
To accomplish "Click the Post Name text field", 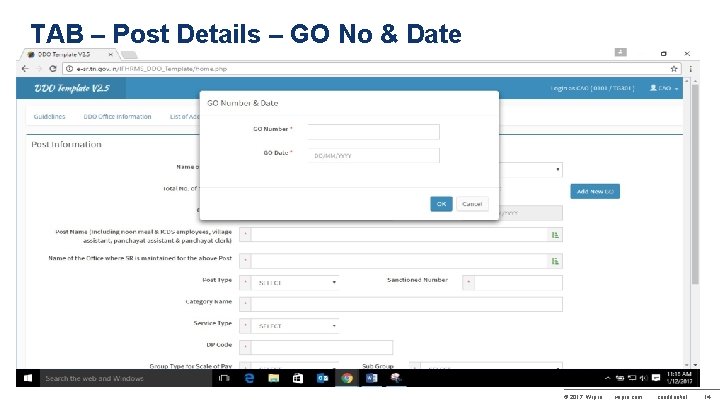I will [400, 235].
